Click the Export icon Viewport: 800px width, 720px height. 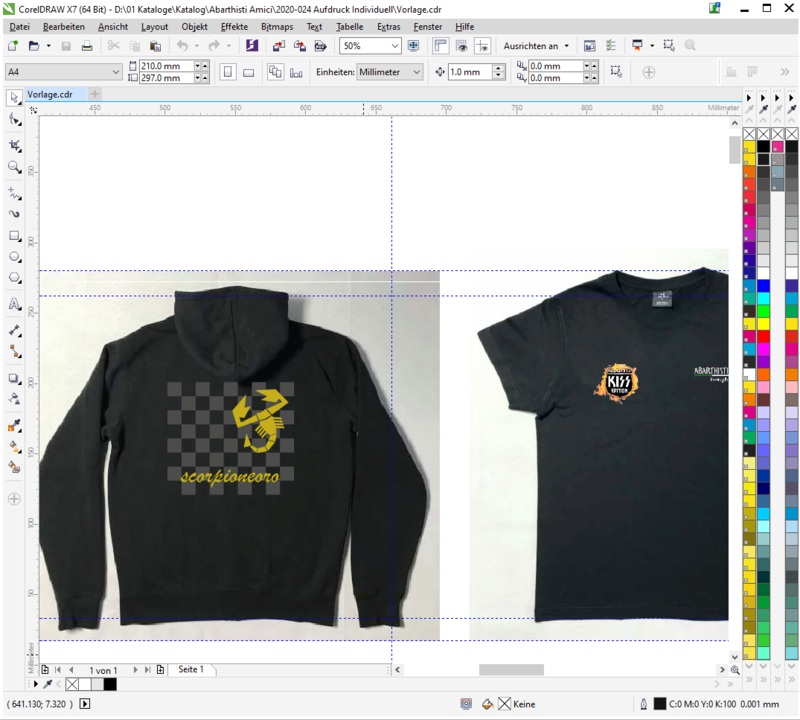299,46
